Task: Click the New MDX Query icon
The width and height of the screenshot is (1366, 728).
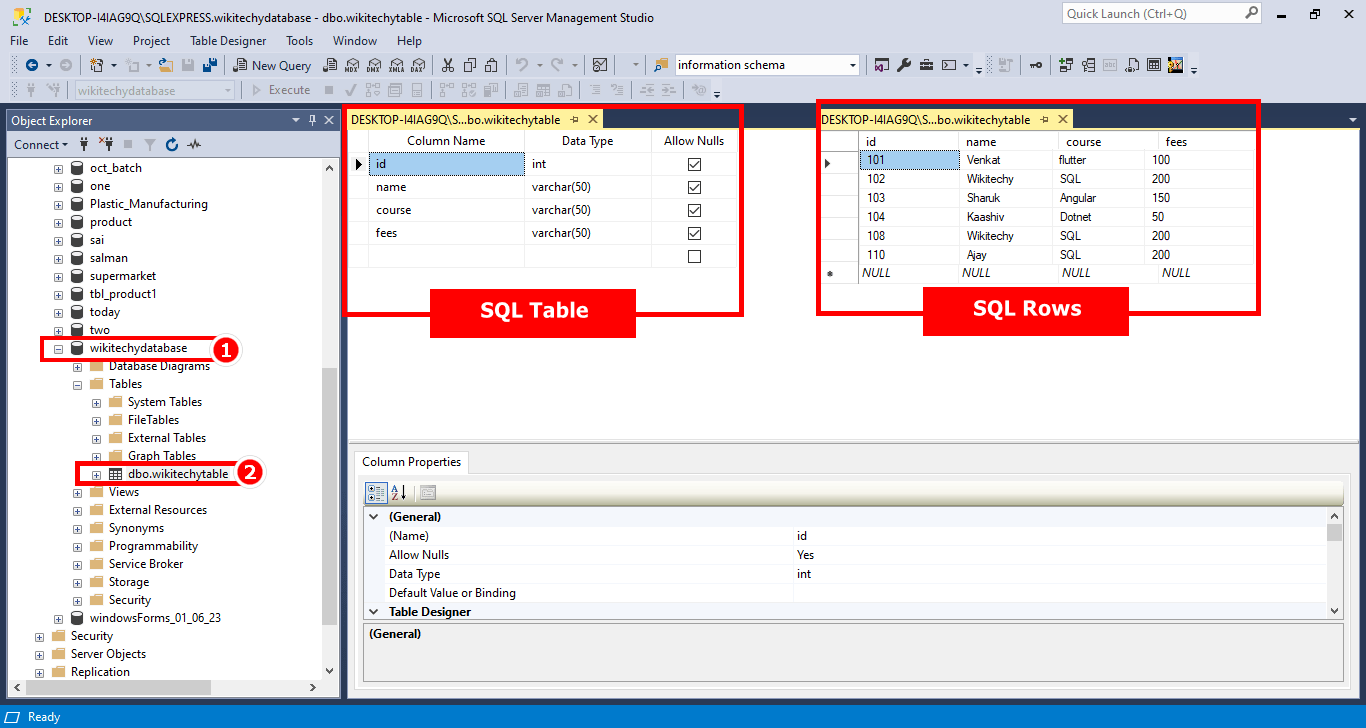Action: (x=352, y=64)
